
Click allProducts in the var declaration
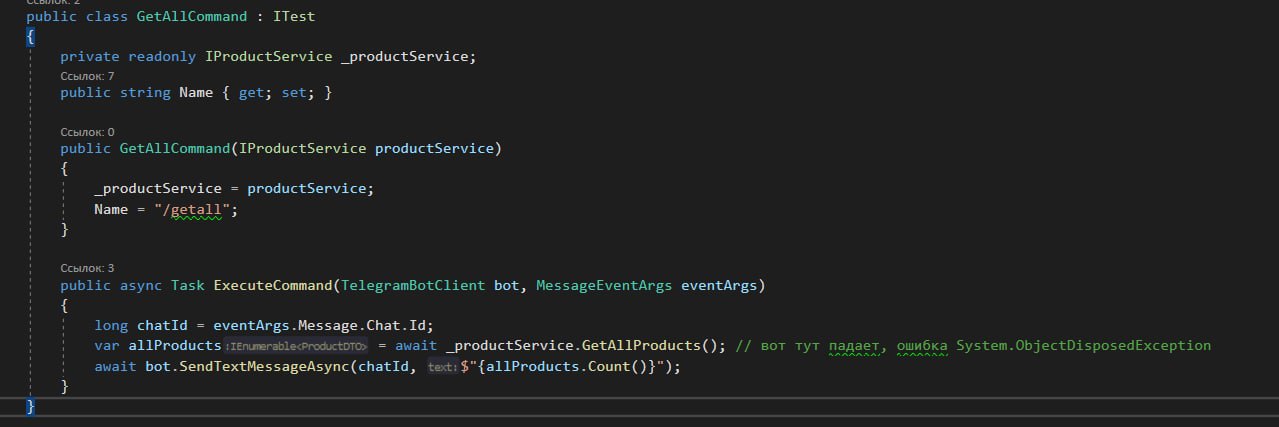pos(175,346)
